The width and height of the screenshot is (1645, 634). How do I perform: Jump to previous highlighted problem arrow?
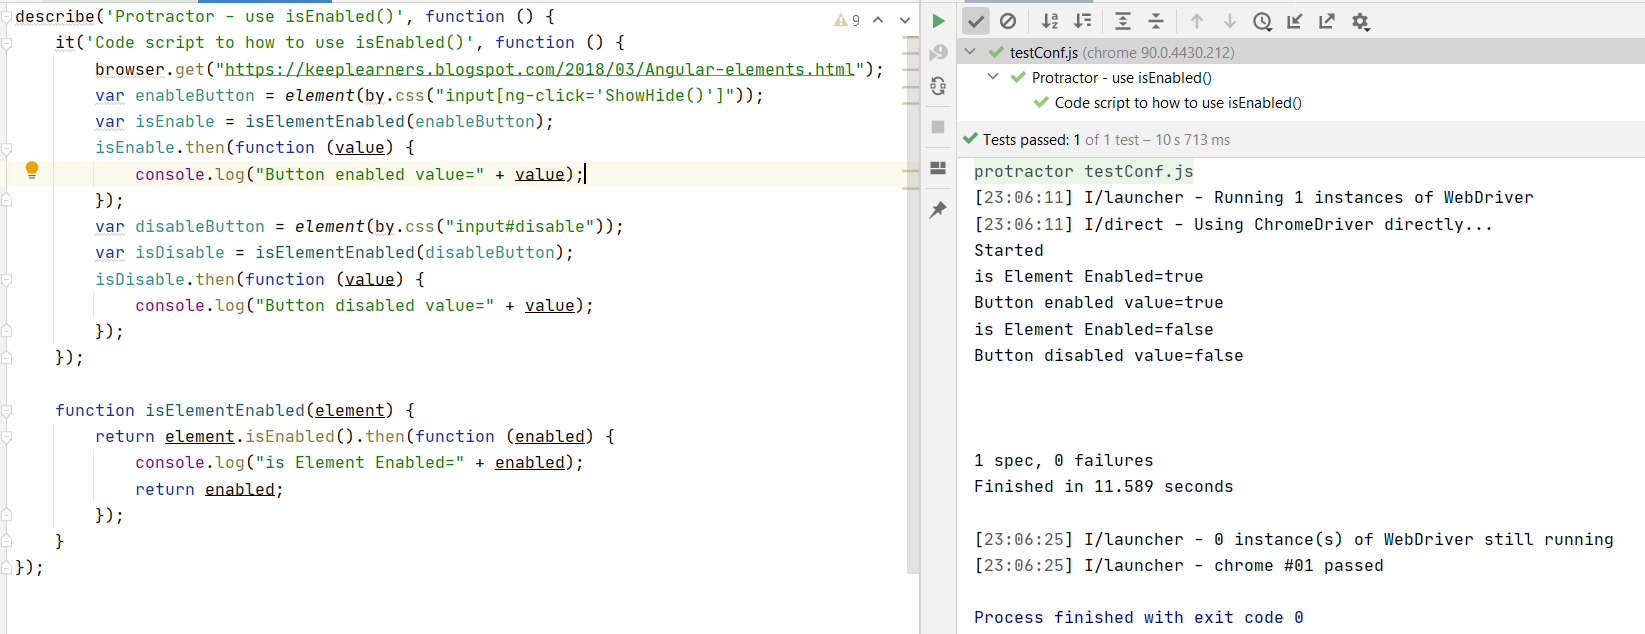[878, 20]
